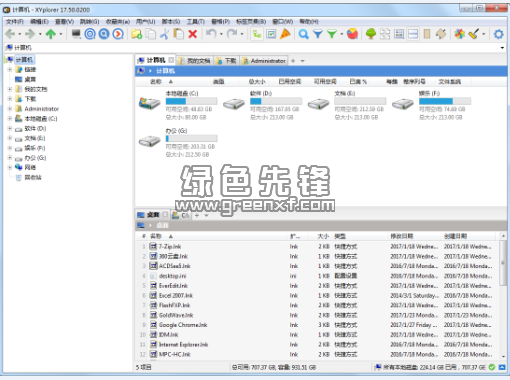The image size is (510, 380).
Task: Toggle the checkbox-style selection toolbar button
Action: tap(271, 34)
